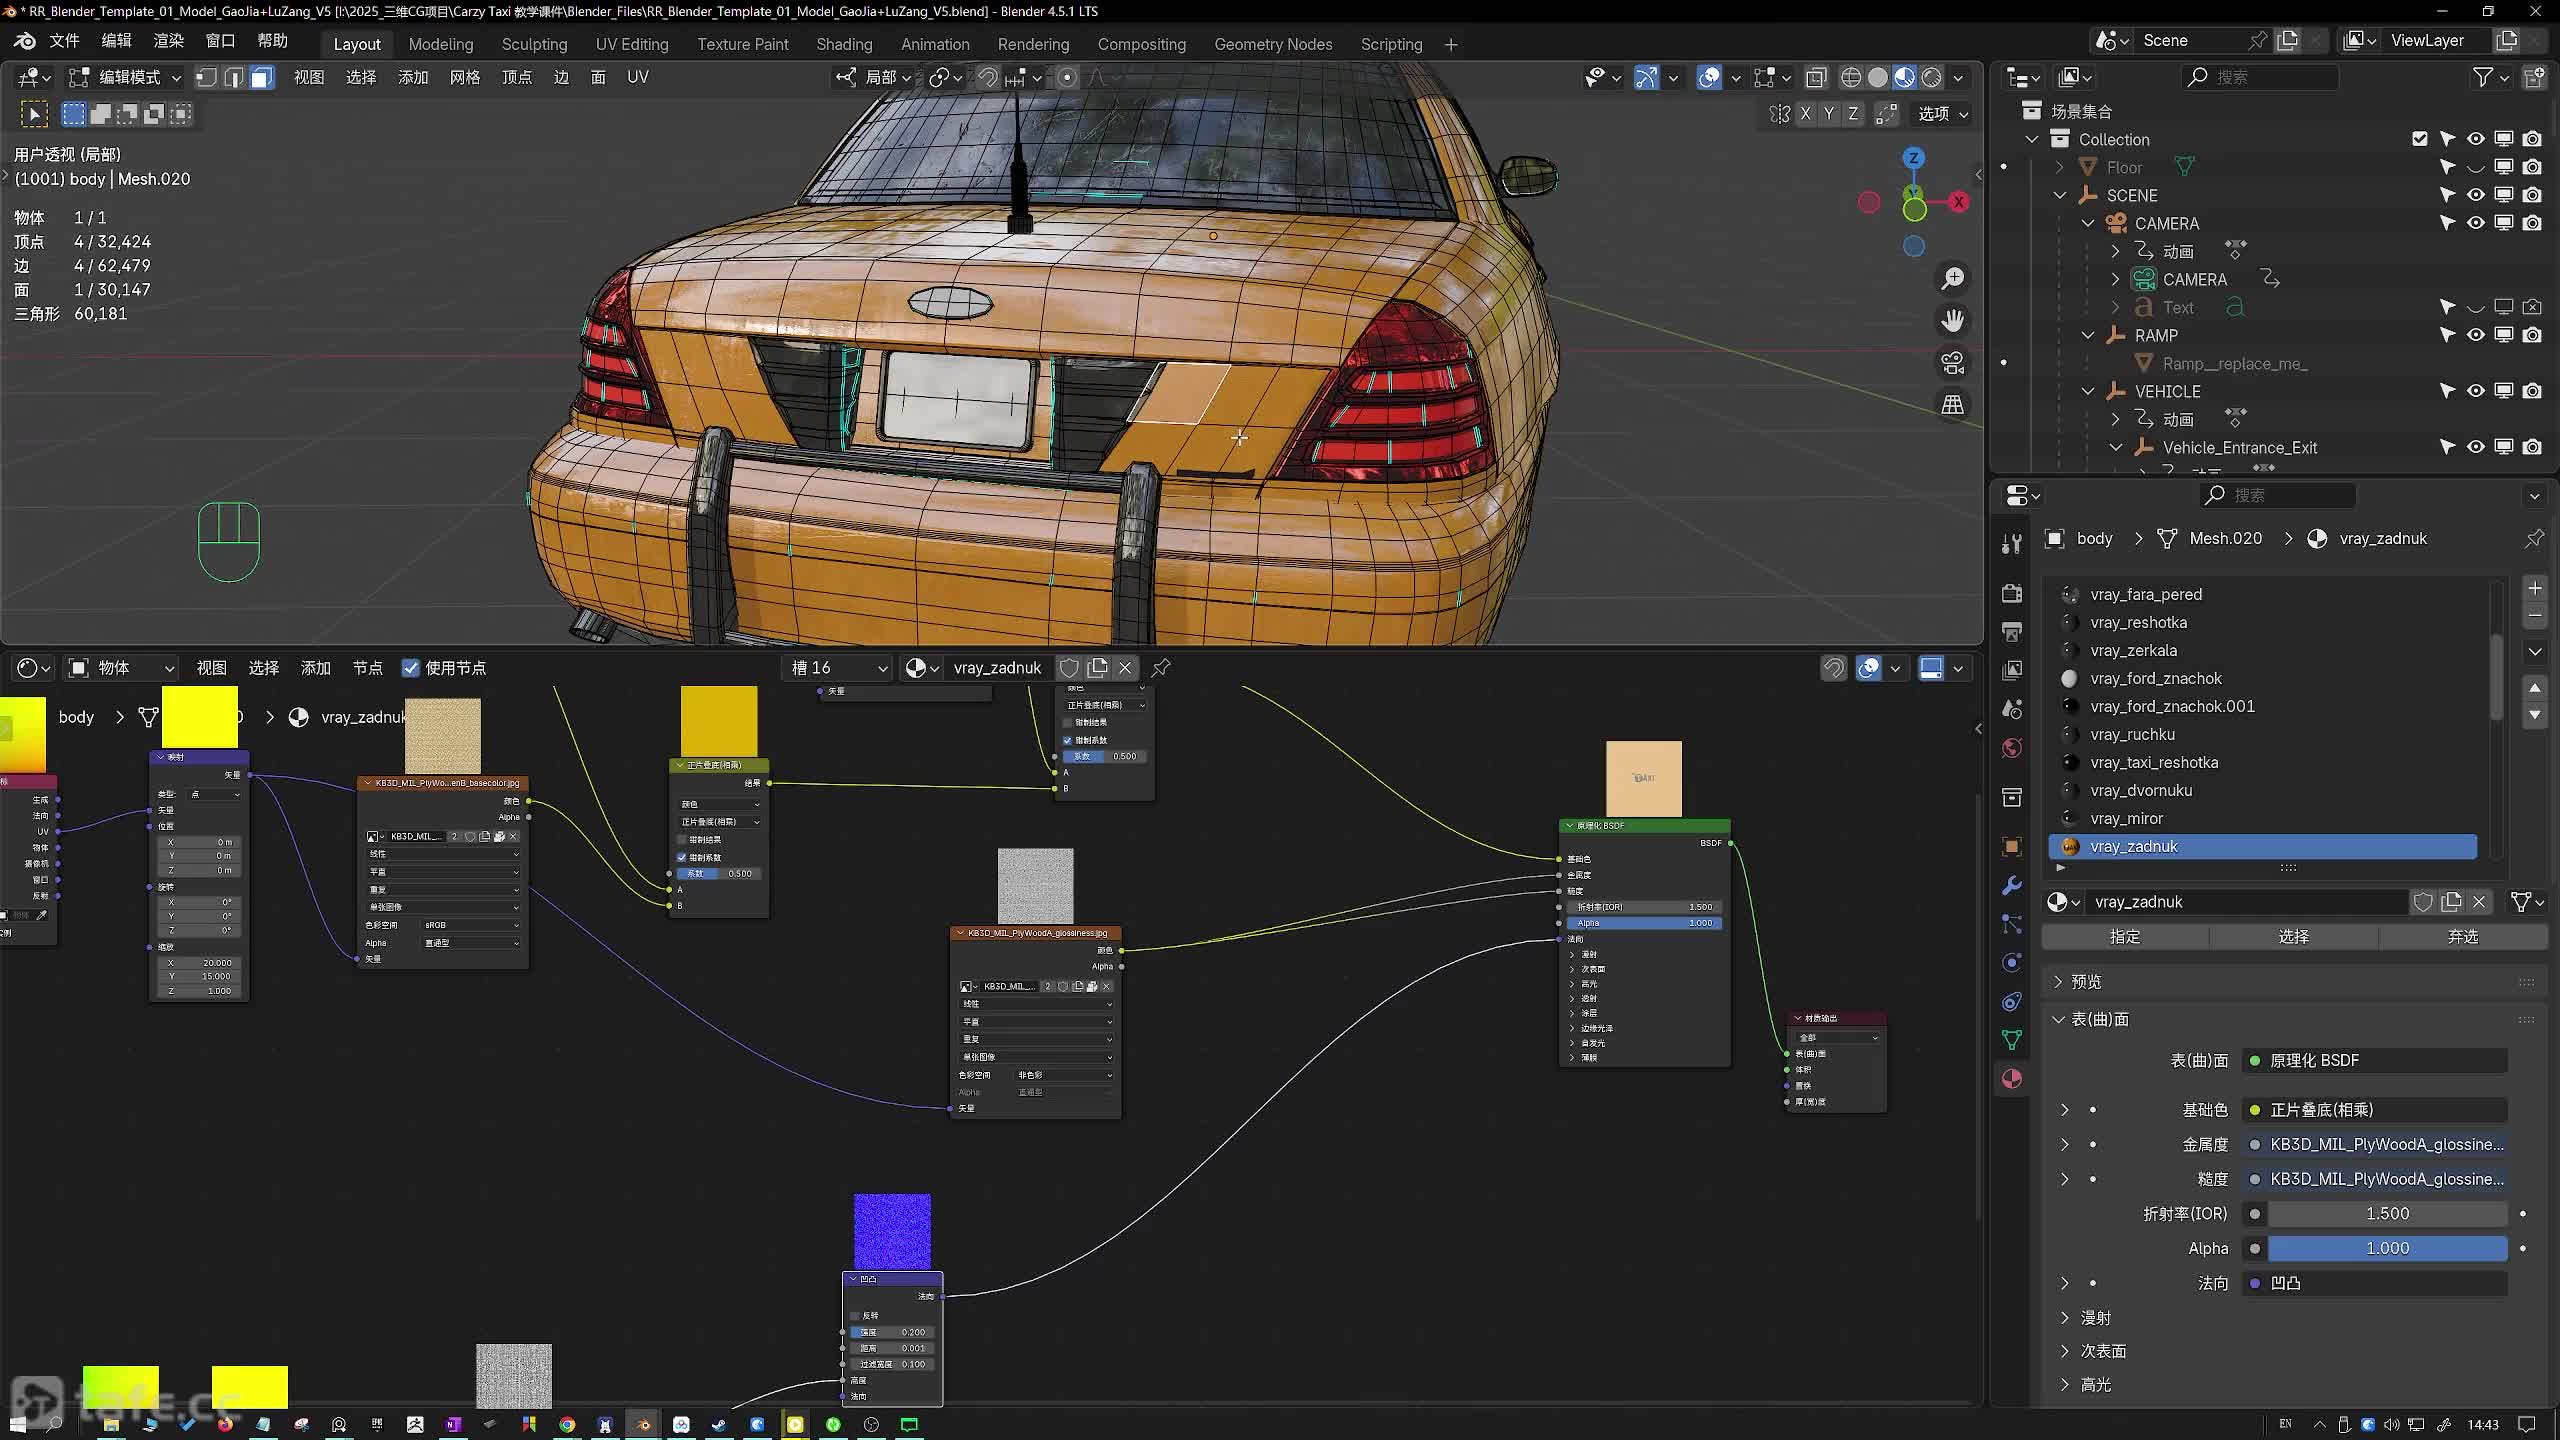Open the 编辑模式 mode dropdown

[x=128, y=77]
